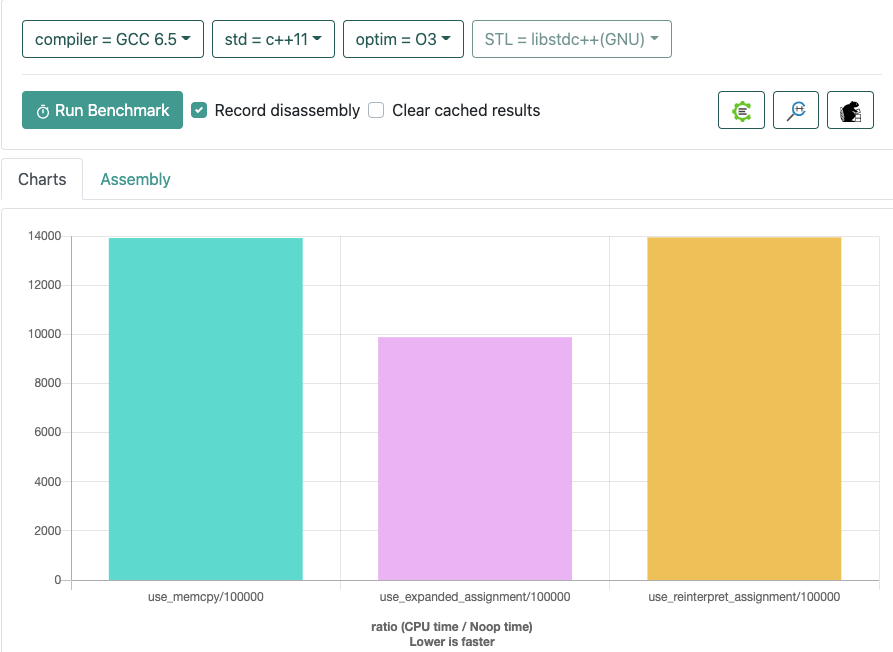Click the use_memcpy/100000 axis label
The image size is (893, 652).
(206, 597)
